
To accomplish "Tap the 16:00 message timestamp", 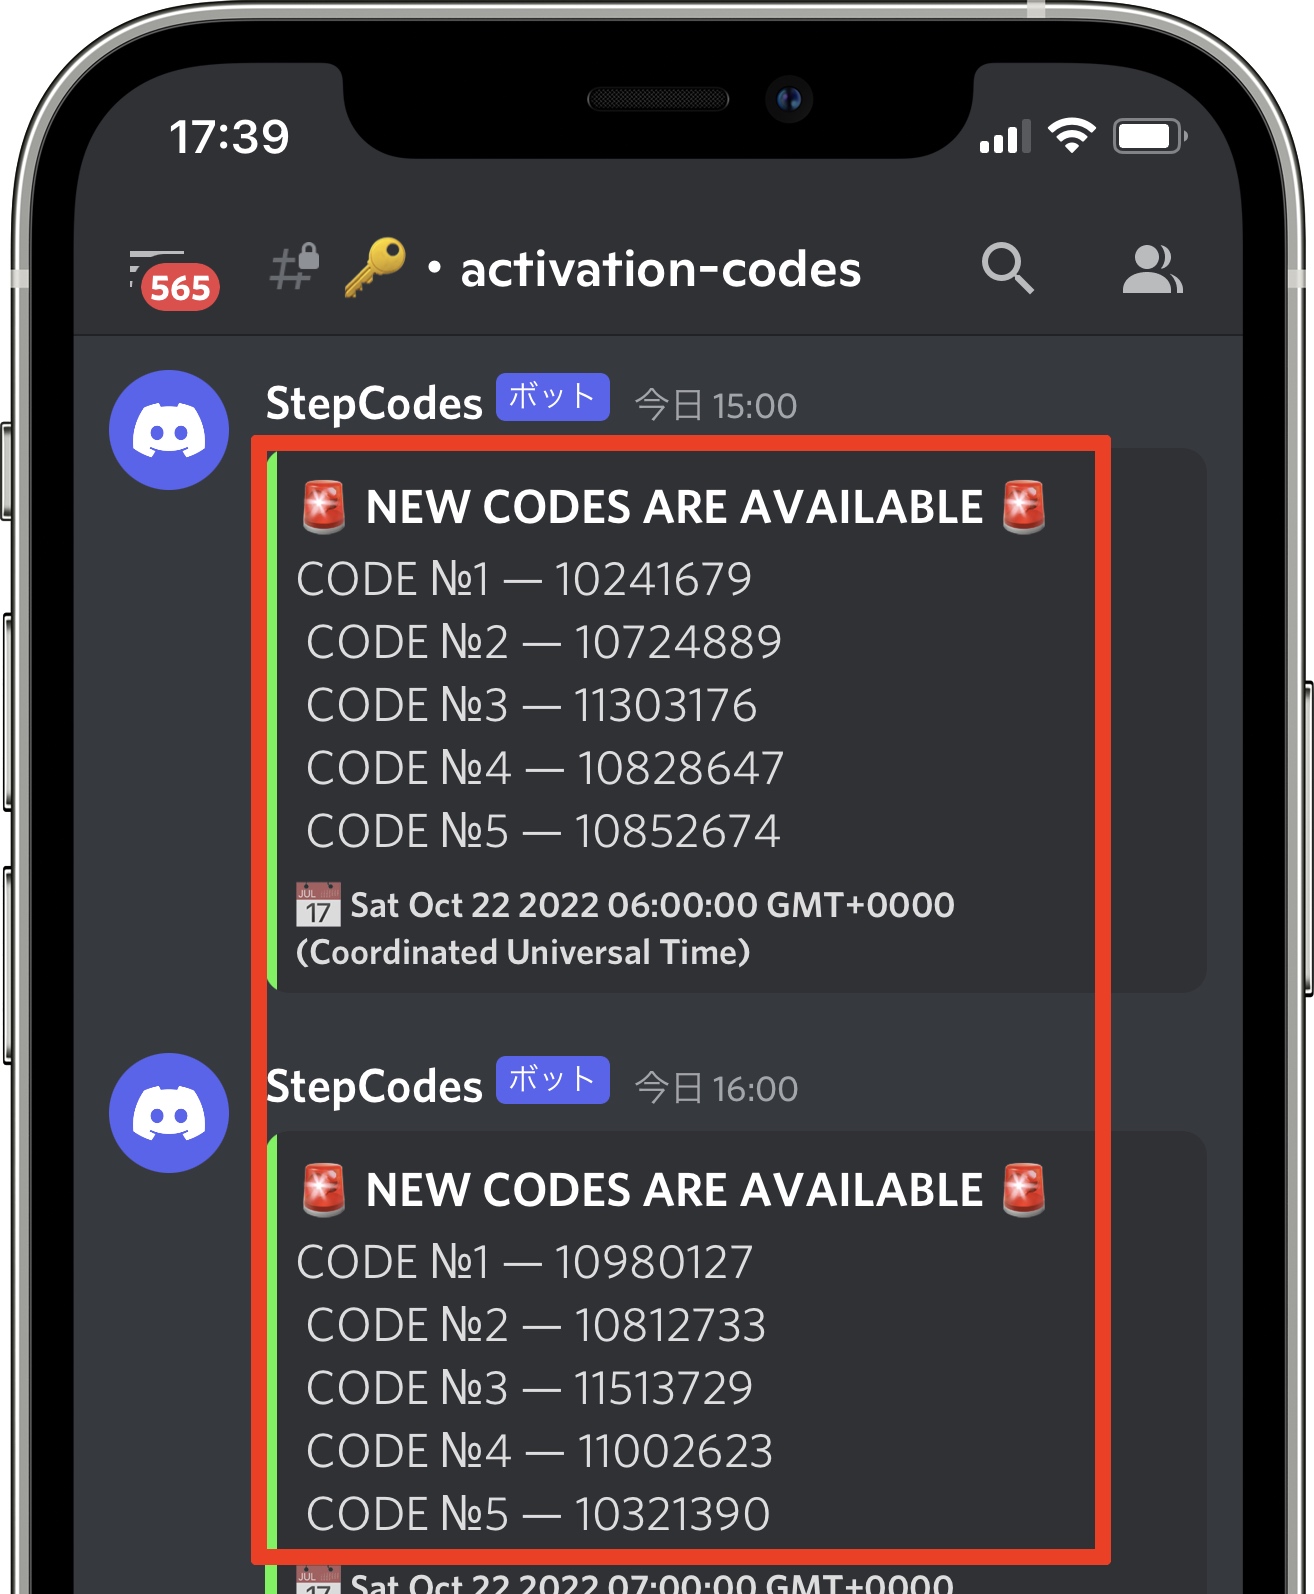I will [716, 1088].
